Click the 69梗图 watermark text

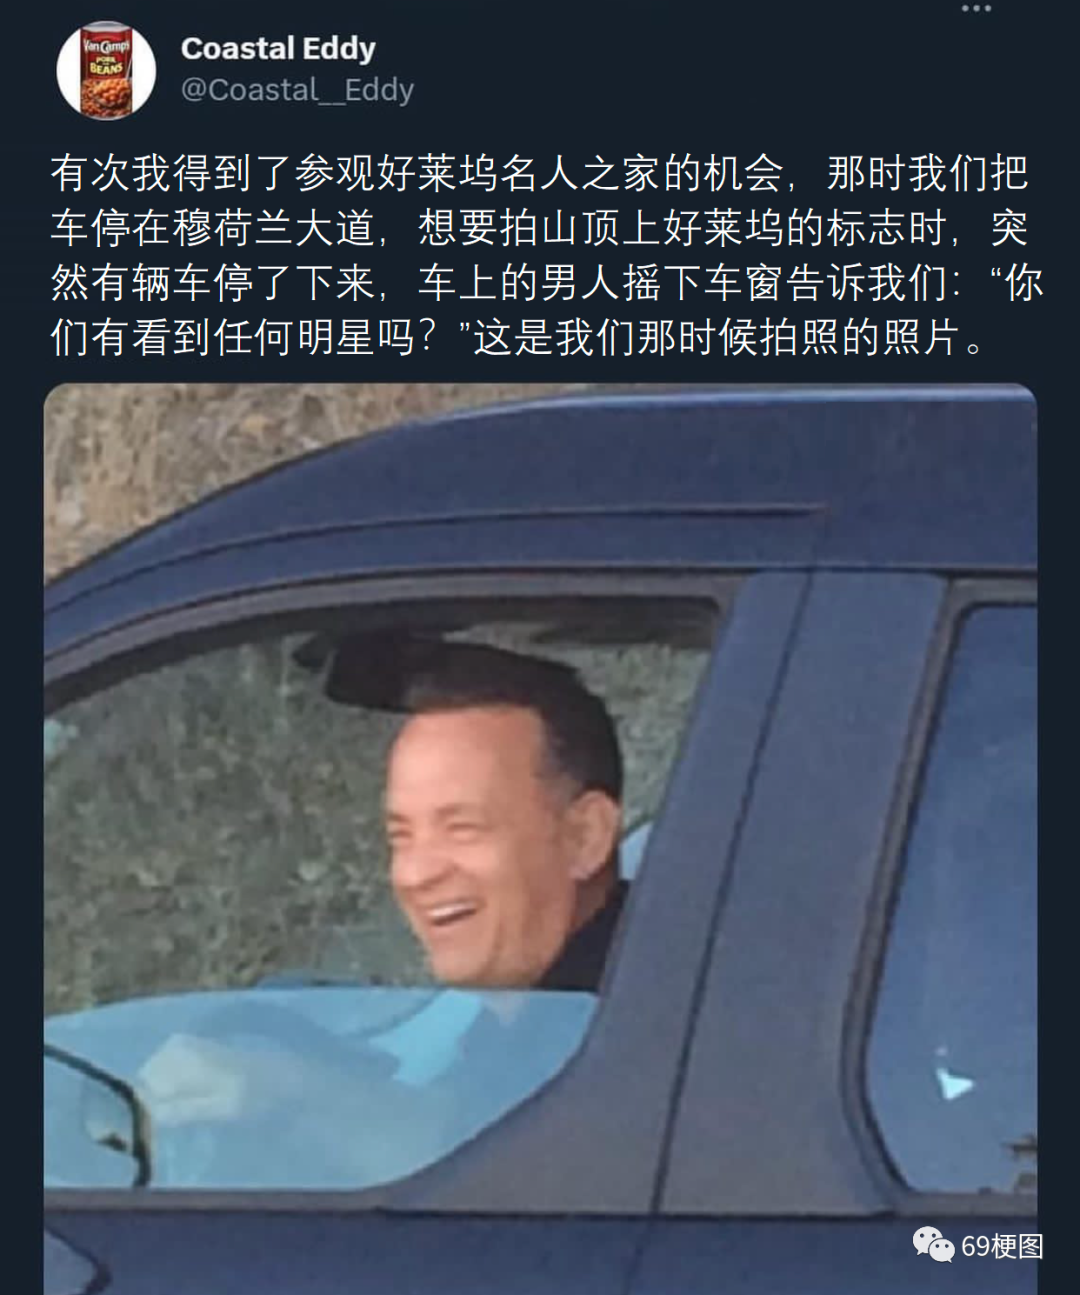pos(1002,1246)
